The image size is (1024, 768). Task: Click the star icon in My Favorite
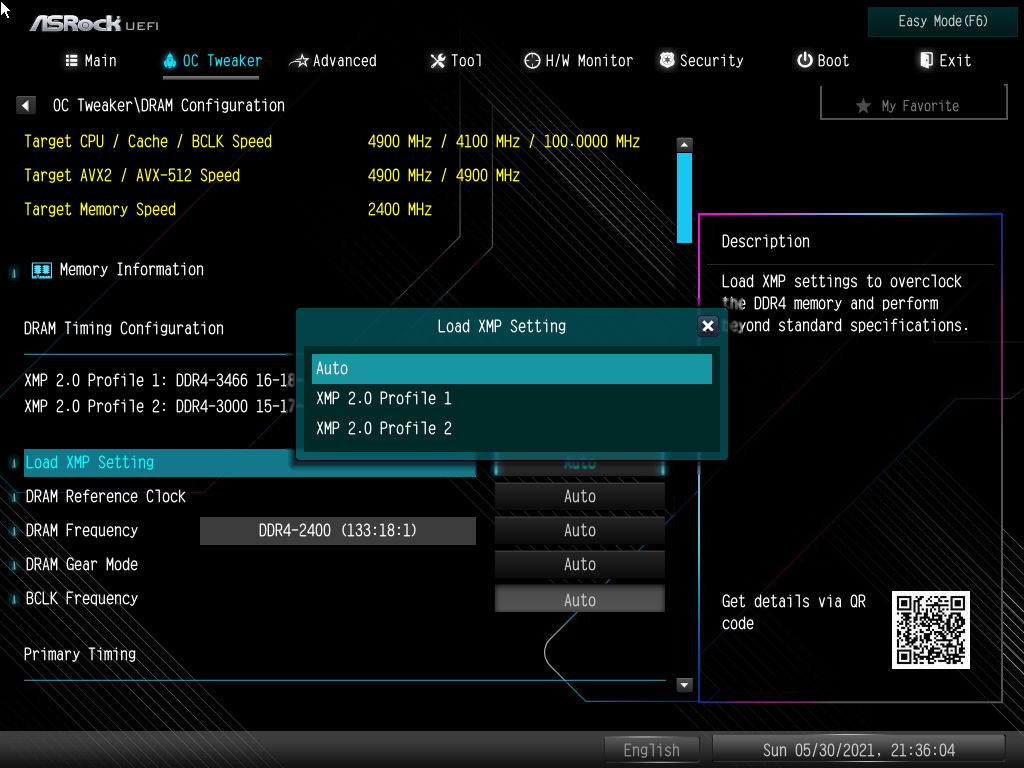pos(863,106)
